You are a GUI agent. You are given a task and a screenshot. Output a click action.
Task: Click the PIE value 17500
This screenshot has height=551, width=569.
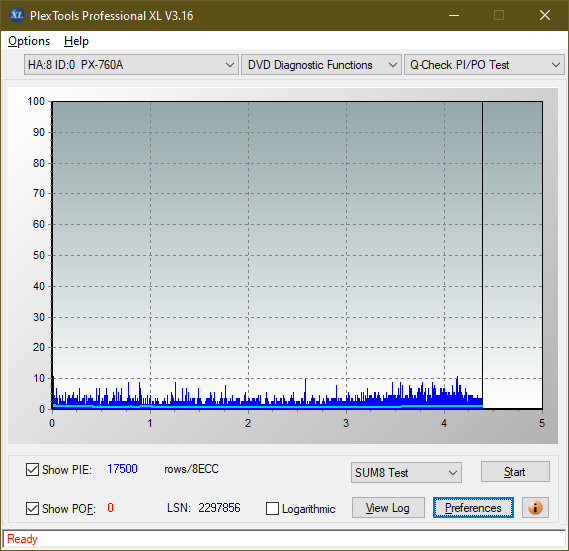pyautogui.click(x=122, y=469)
